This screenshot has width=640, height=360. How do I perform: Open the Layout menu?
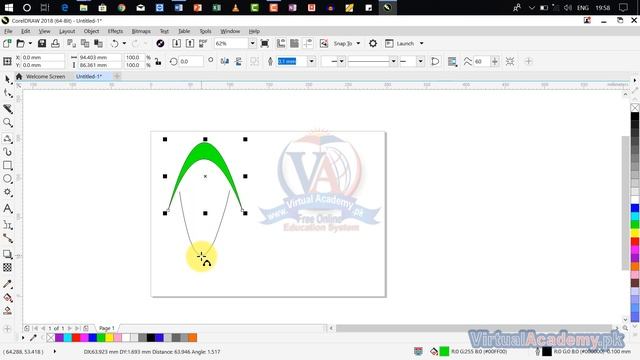coord(67,31)
